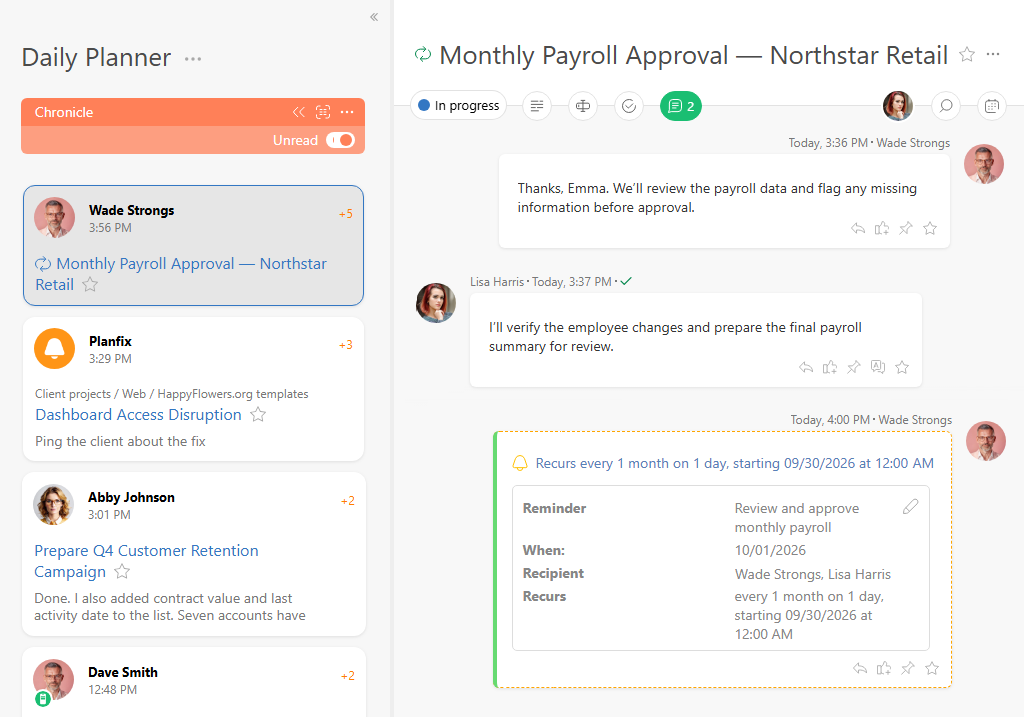The width and height of the screenshot is (1024, 717).
Task: Reply to Wade's 3:36 PM comment
Action: tap(858, 228)
